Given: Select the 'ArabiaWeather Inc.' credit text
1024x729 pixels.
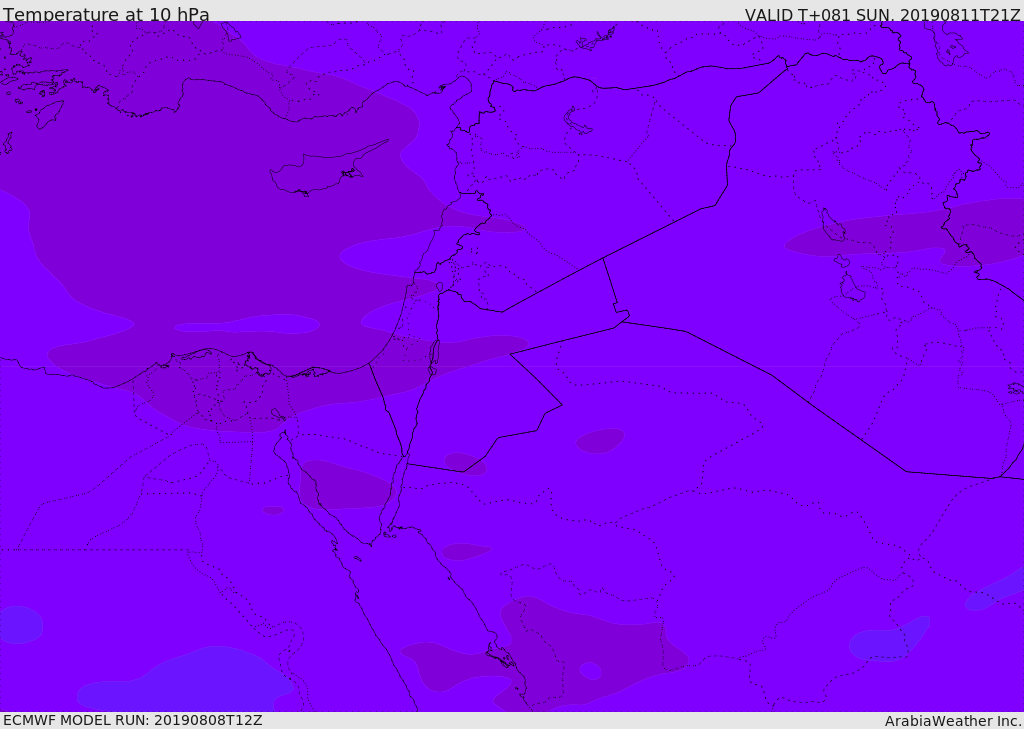Looking at the screenshot, I should [952, 721].
